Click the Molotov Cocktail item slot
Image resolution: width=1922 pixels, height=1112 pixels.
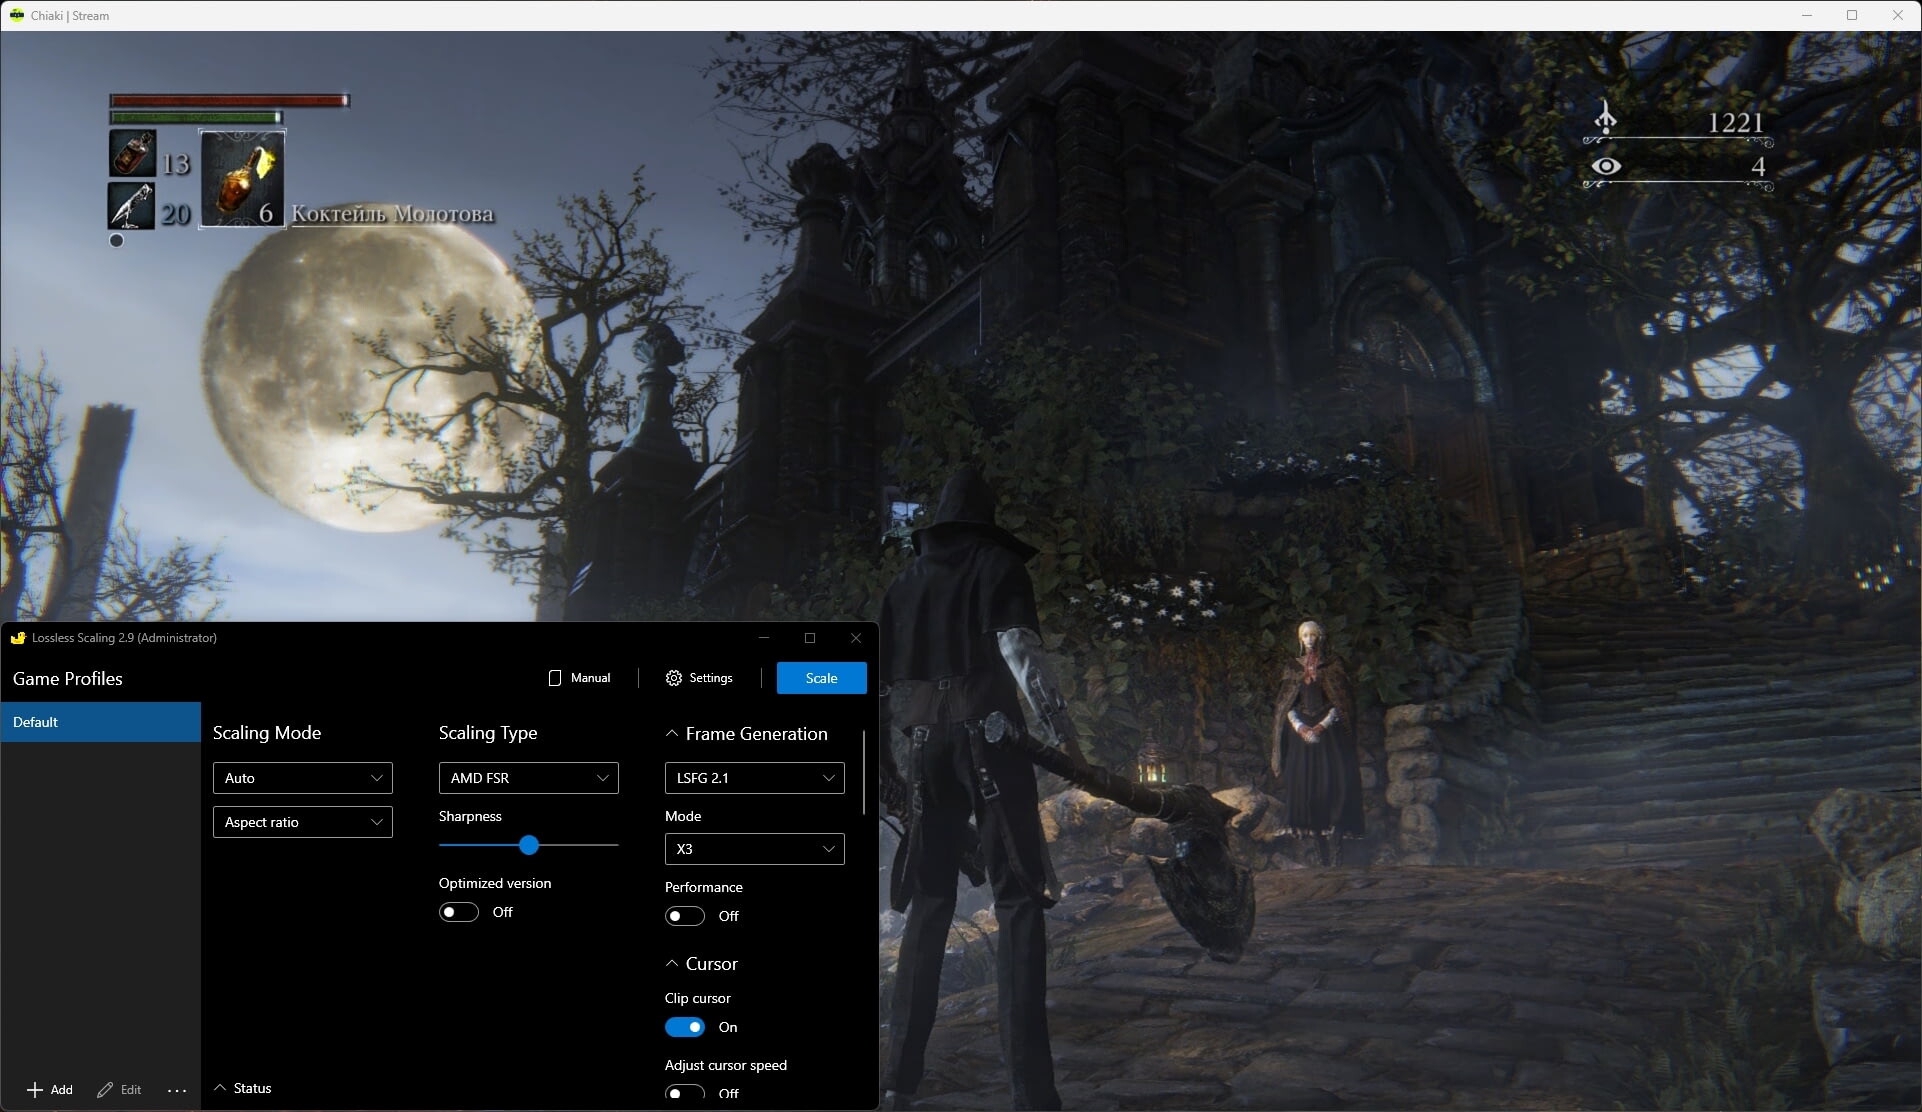(x=243, y=179)
